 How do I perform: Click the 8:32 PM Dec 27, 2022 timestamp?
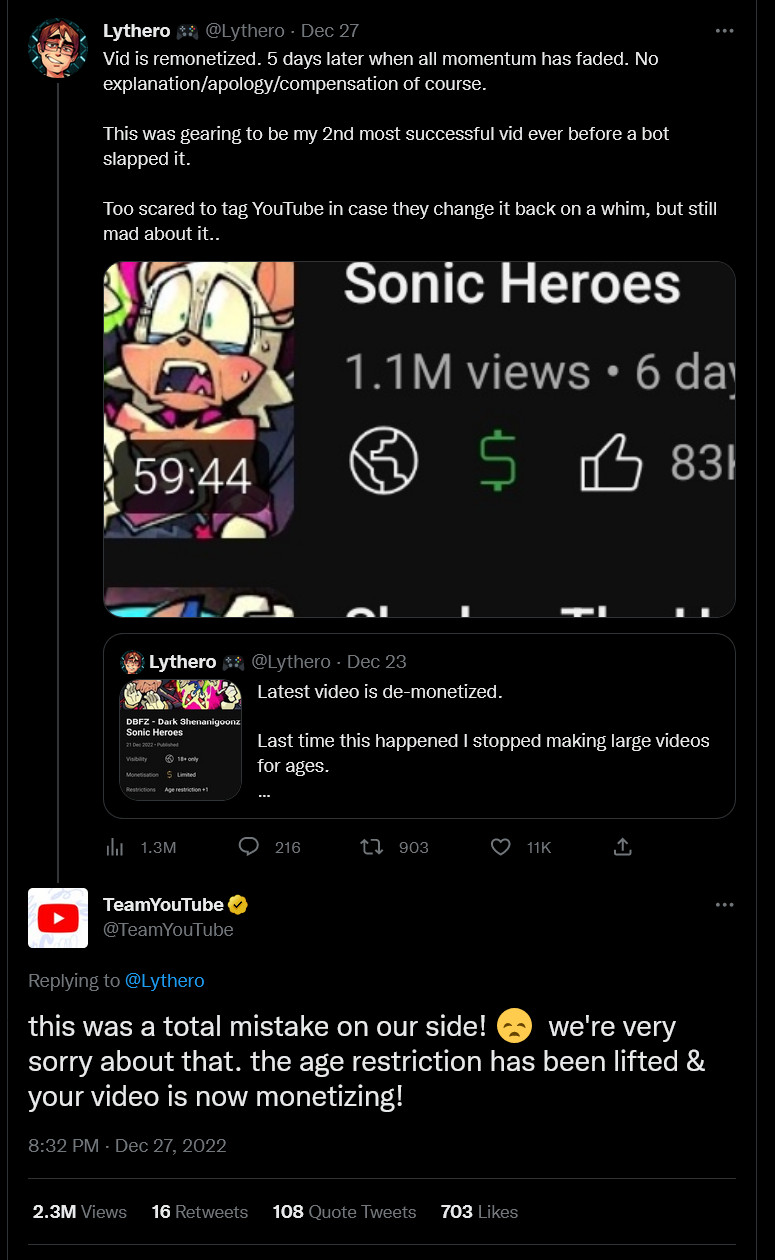coord(127,1145)
